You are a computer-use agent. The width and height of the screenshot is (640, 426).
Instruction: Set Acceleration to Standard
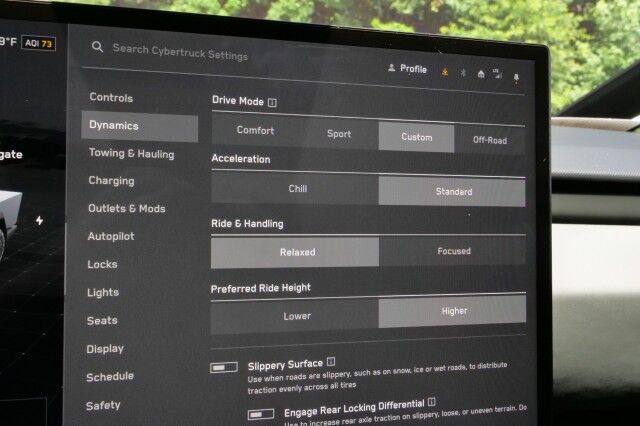tap(452, 191)
